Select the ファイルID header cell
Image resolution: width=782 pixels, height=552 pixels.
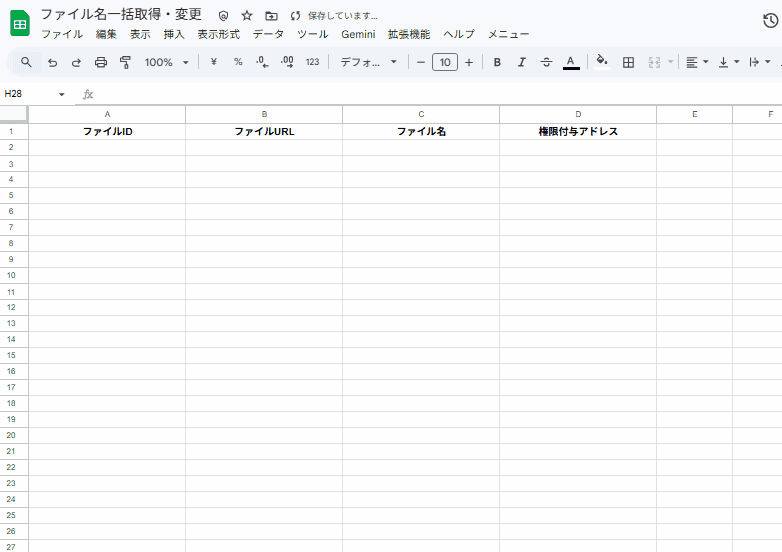(x=107, y=132)
